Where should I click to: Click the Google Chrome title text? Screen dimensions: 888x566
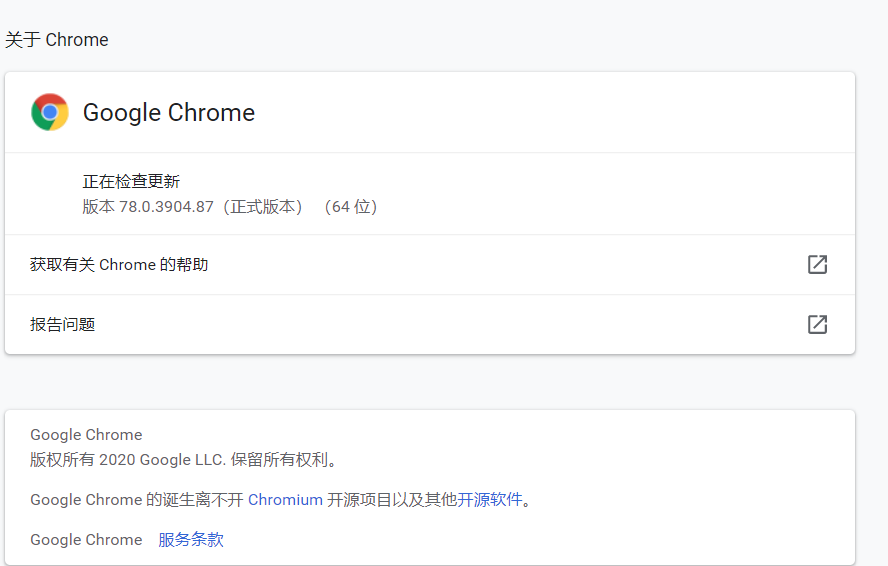point(169,113)
